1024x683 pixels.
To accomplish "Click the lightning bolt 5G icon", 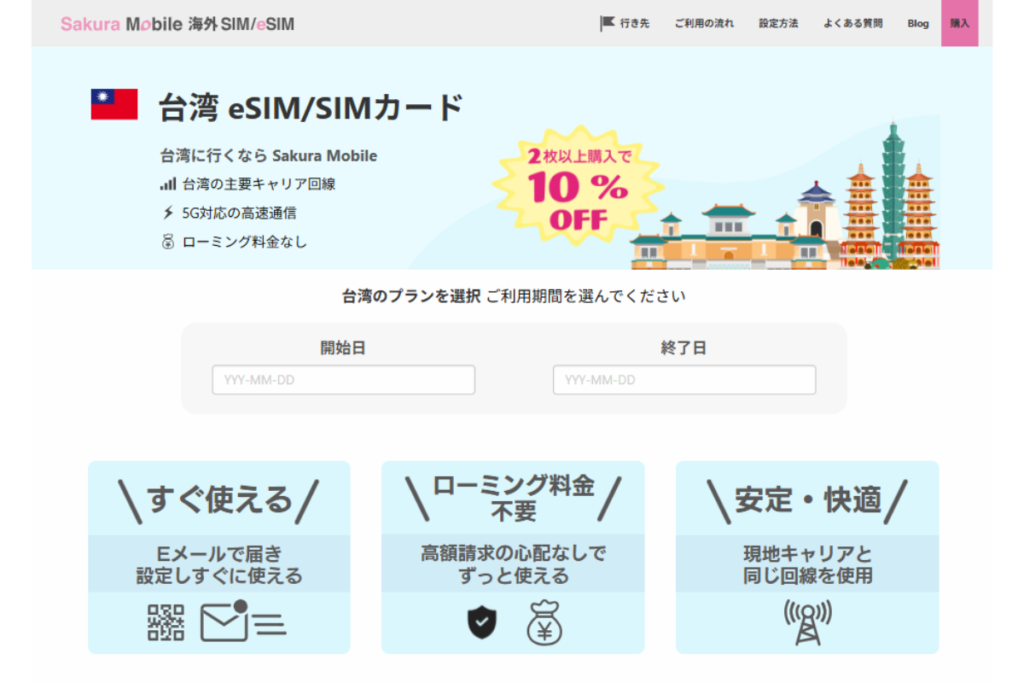I will (168, 213).
